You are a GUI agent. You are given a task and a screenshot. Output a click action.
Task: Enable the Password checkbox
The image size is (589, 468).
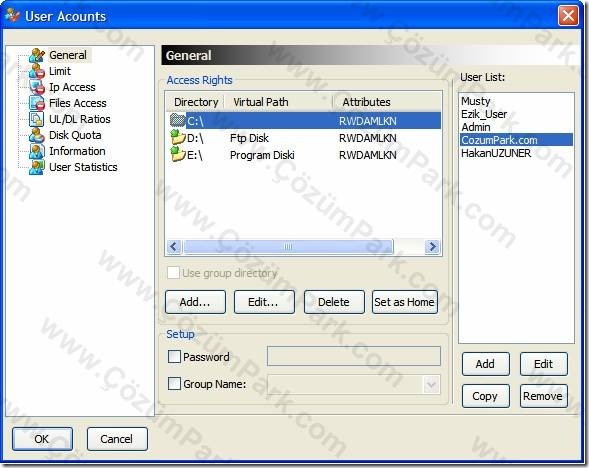[x=174, y=356]
